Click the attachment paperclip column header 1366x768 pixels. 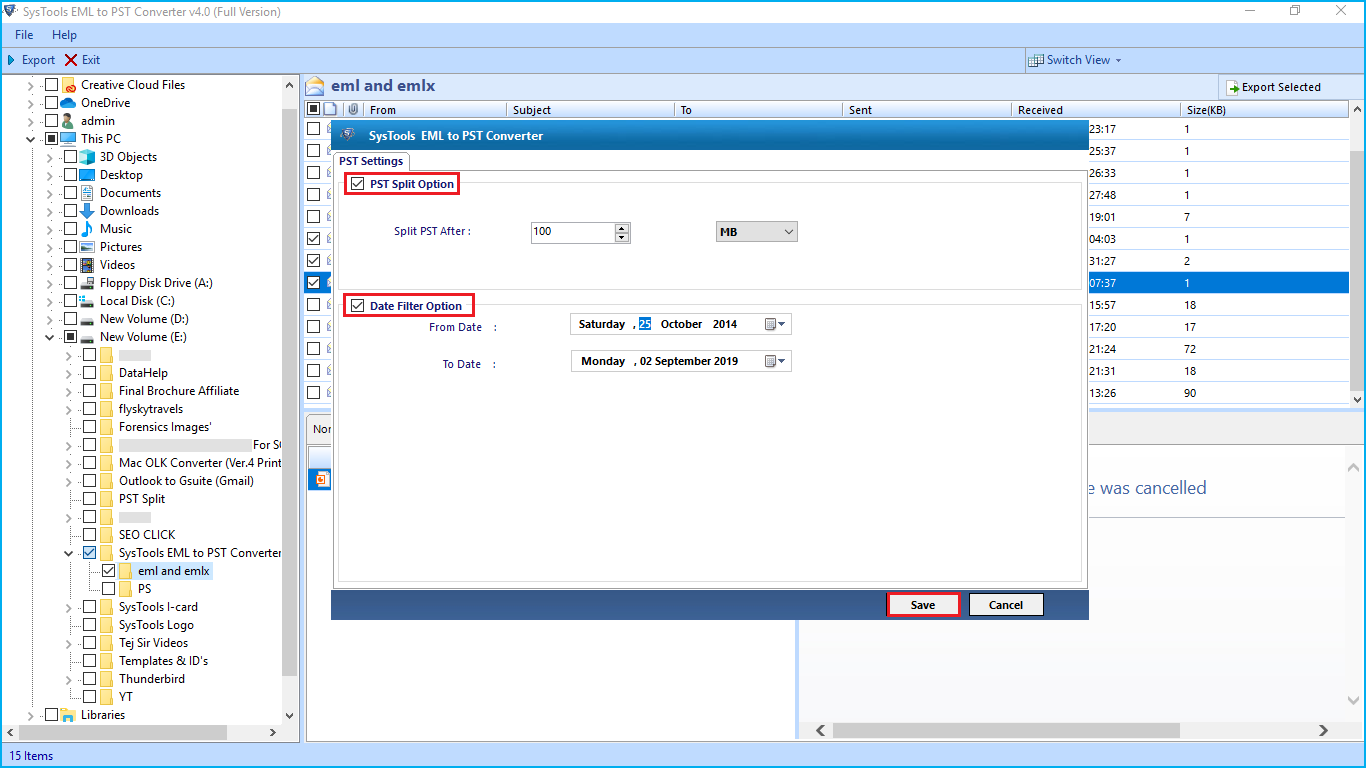click(353, 109)
